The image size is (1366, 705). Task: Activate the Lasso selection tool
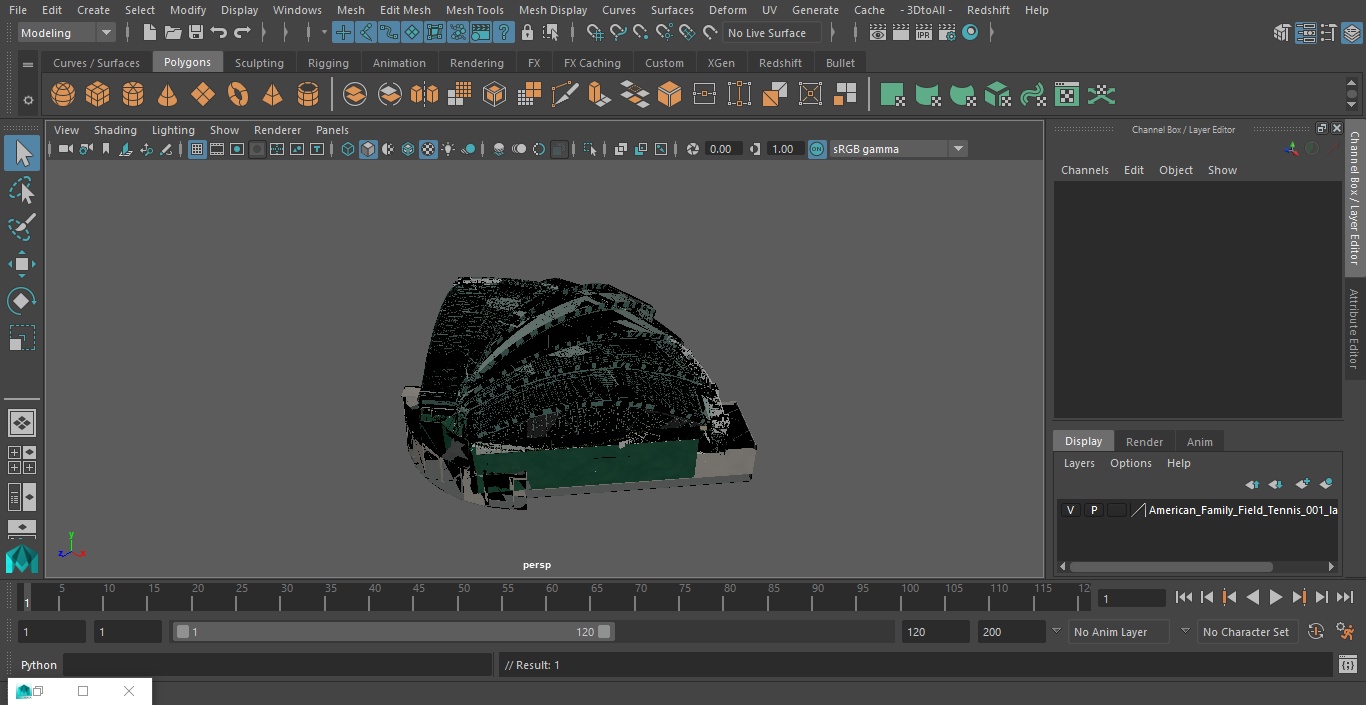pyautogui.click(x=22, y=190)
